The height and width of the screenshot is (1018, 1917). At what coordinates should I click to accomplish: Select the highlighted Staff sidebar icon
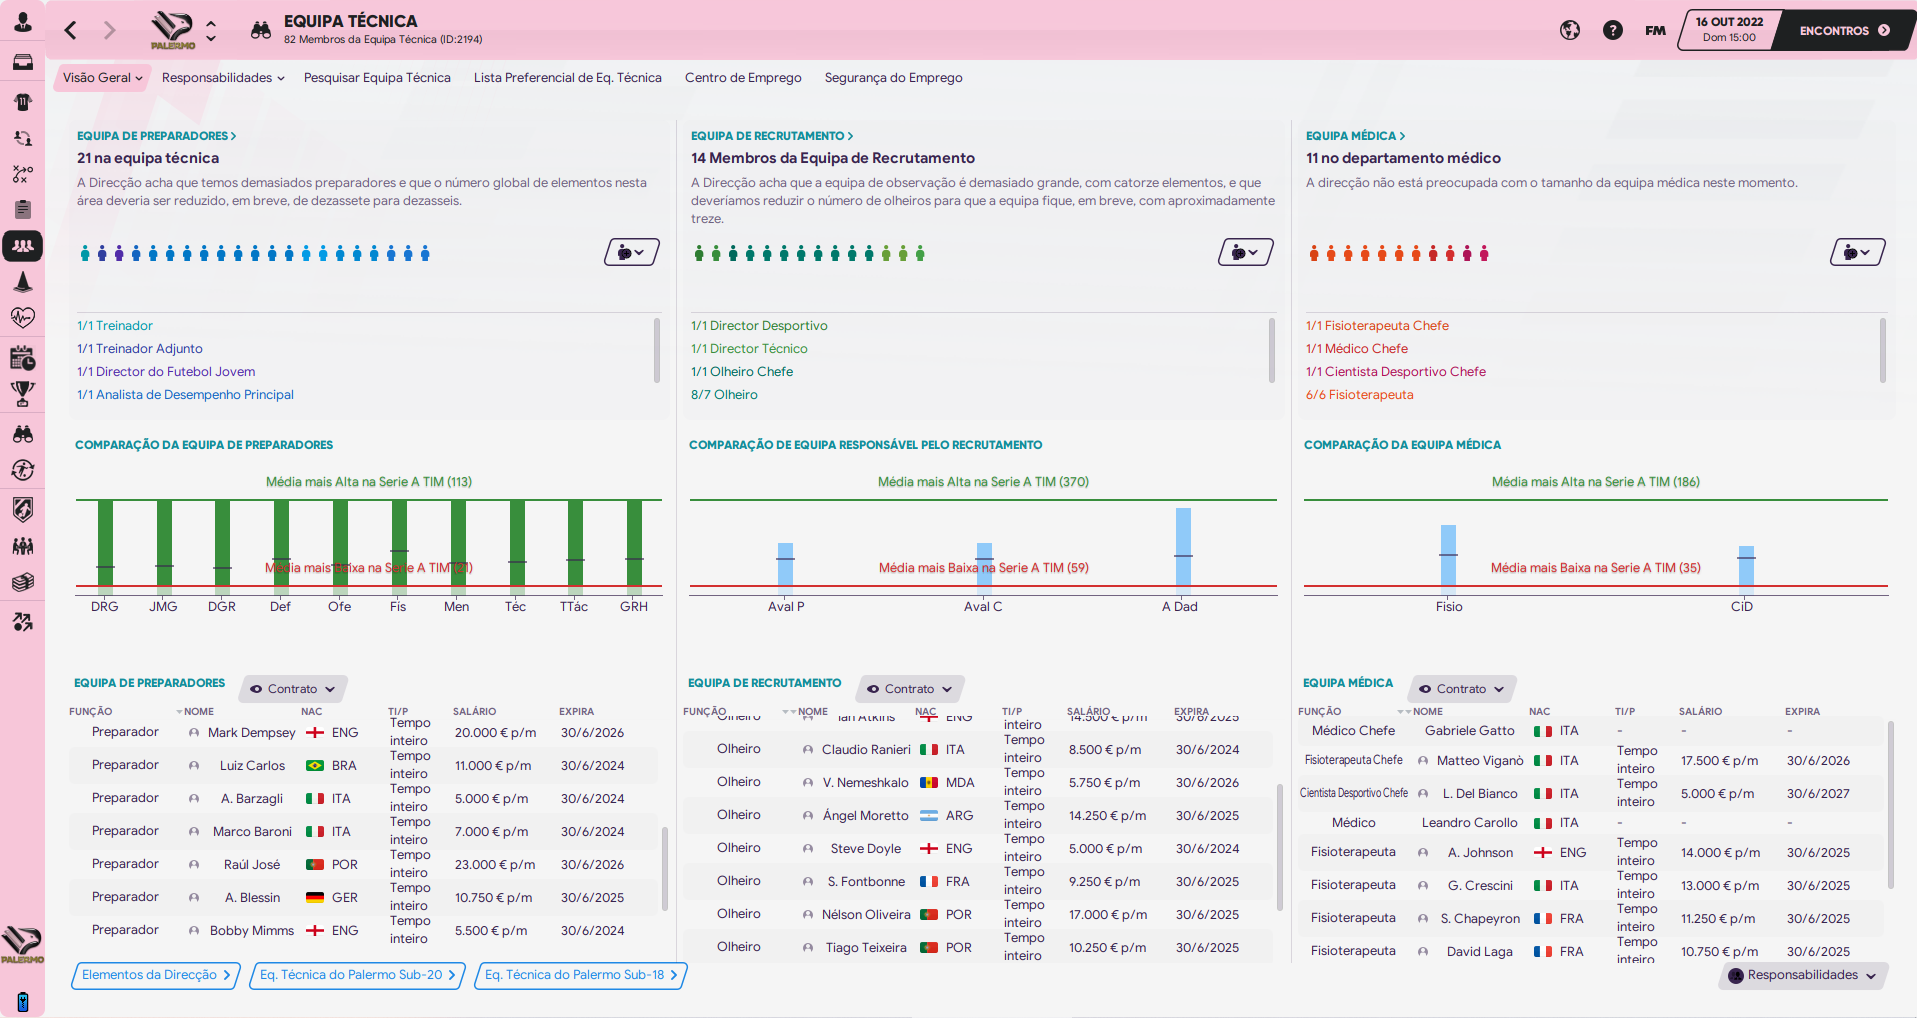[x=22, y=245]
